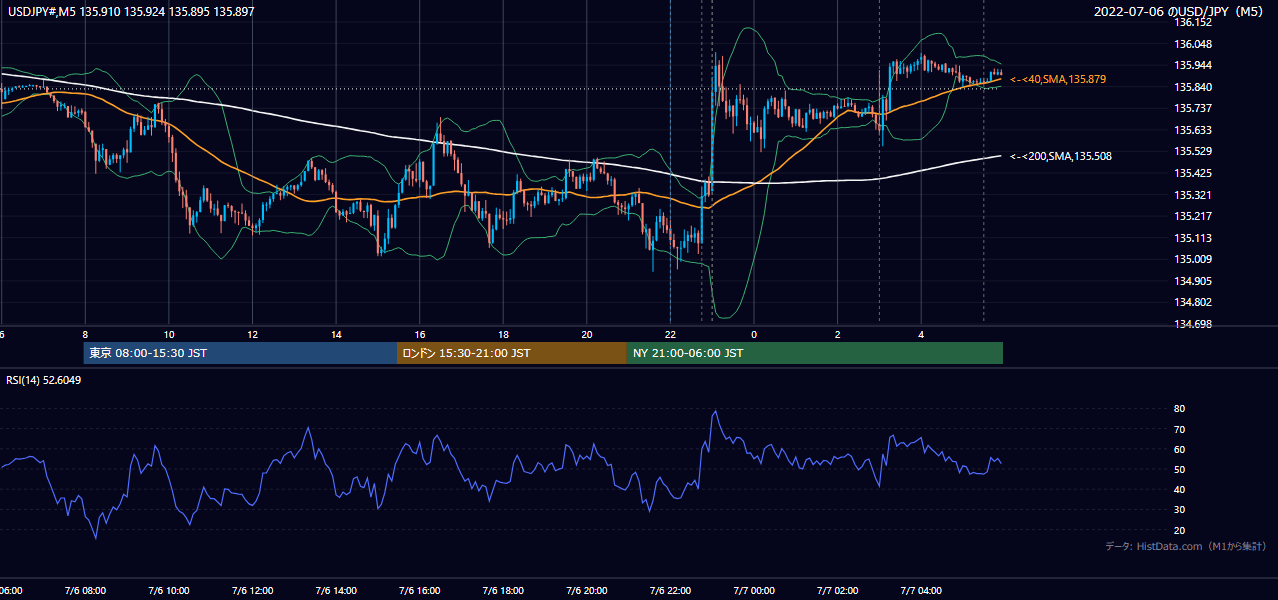
Task: Select the NY 21:00-06:00 JST session bar
Action: (x=815, y=353)
